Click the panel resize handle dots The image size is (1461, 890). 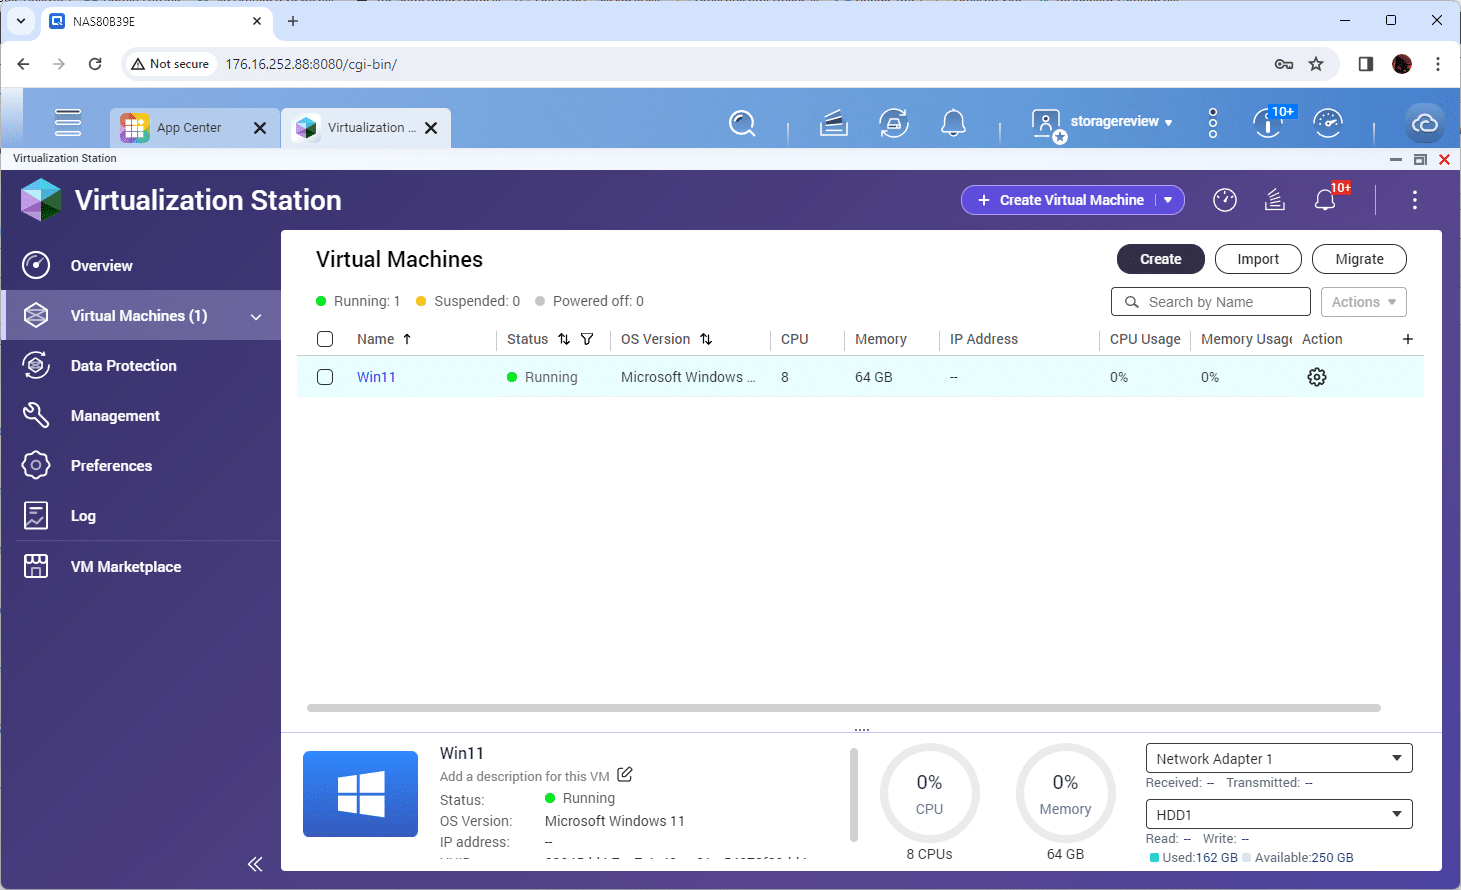(862, 730)
